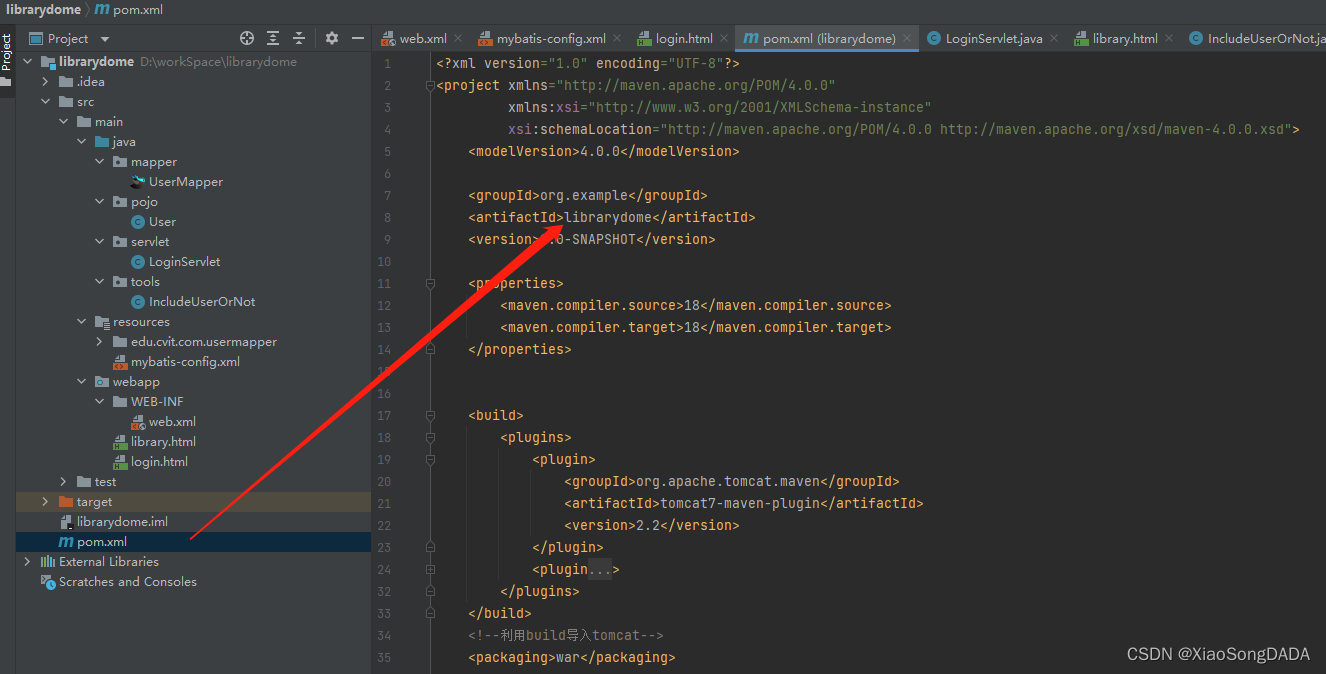Click the External Libraries icon
Screen dimensions: 1326x674
(x=47, y=562)
